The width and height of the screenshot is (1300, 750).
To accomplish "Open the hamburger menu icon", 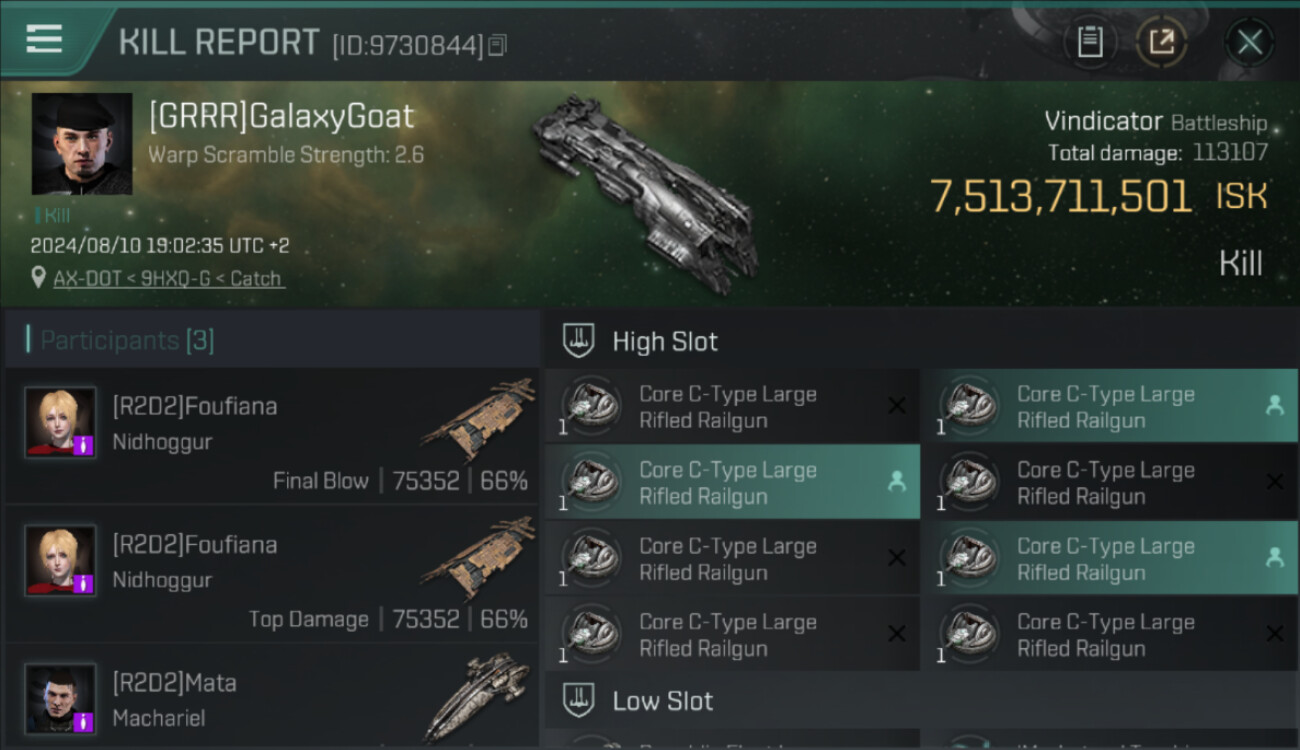I will point(44,39).
